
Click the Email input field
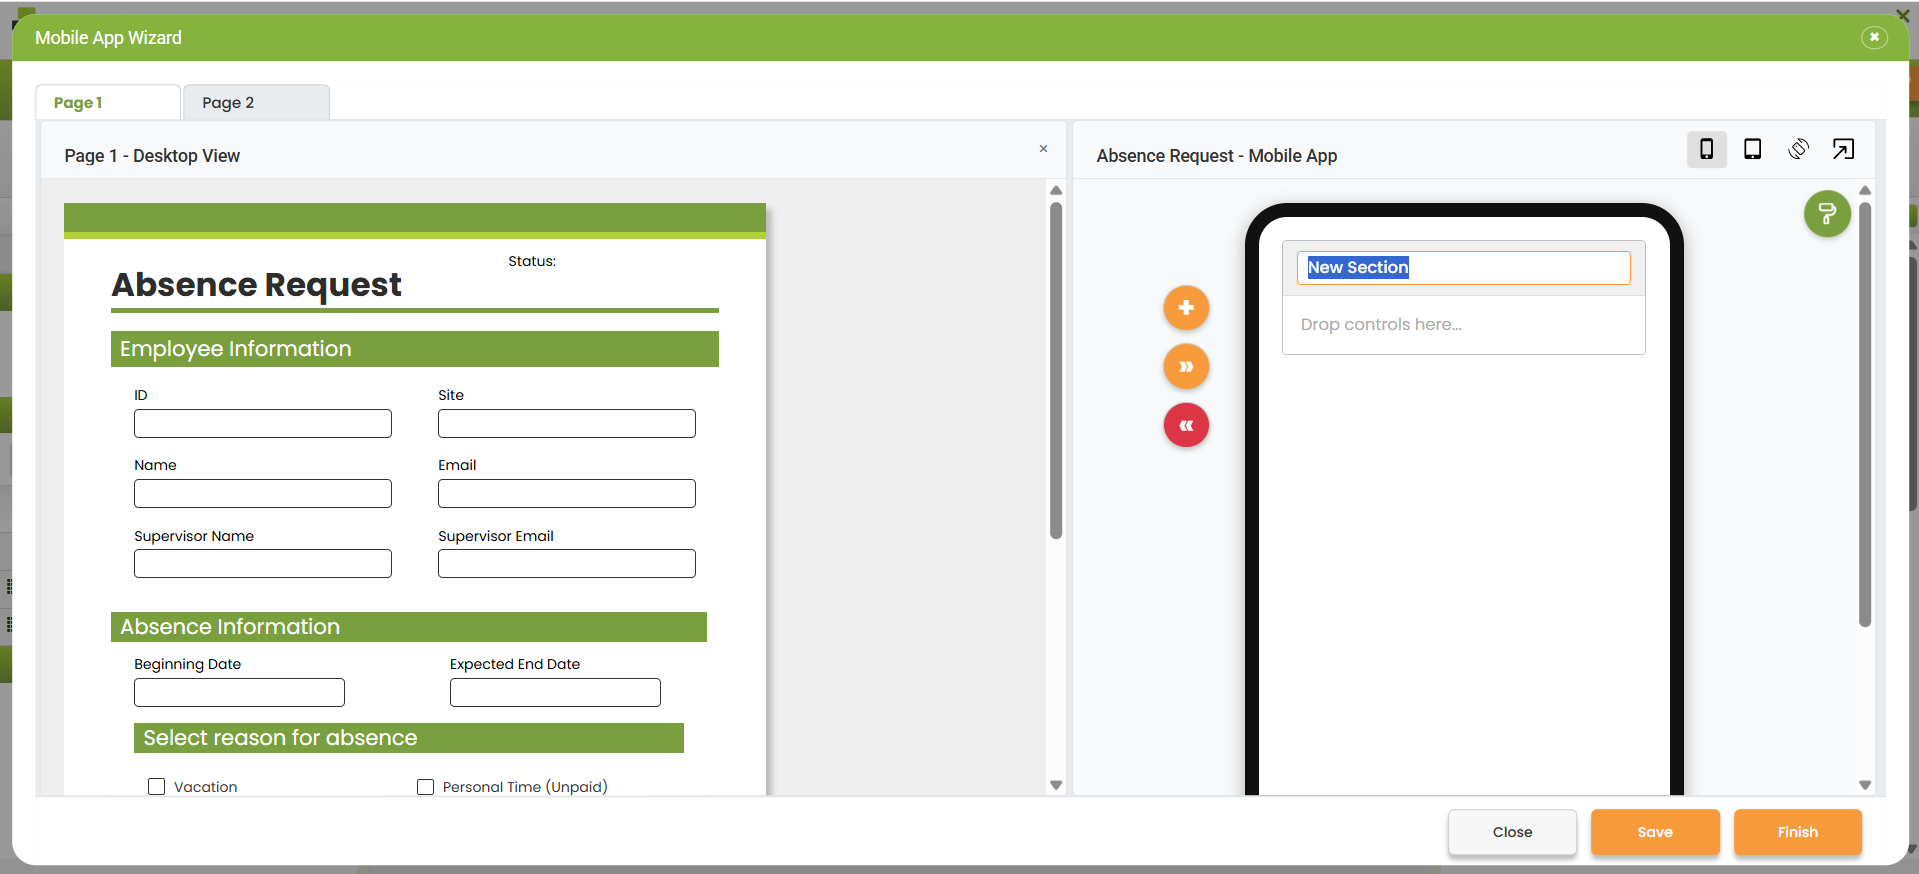click(x=567, y=493)
